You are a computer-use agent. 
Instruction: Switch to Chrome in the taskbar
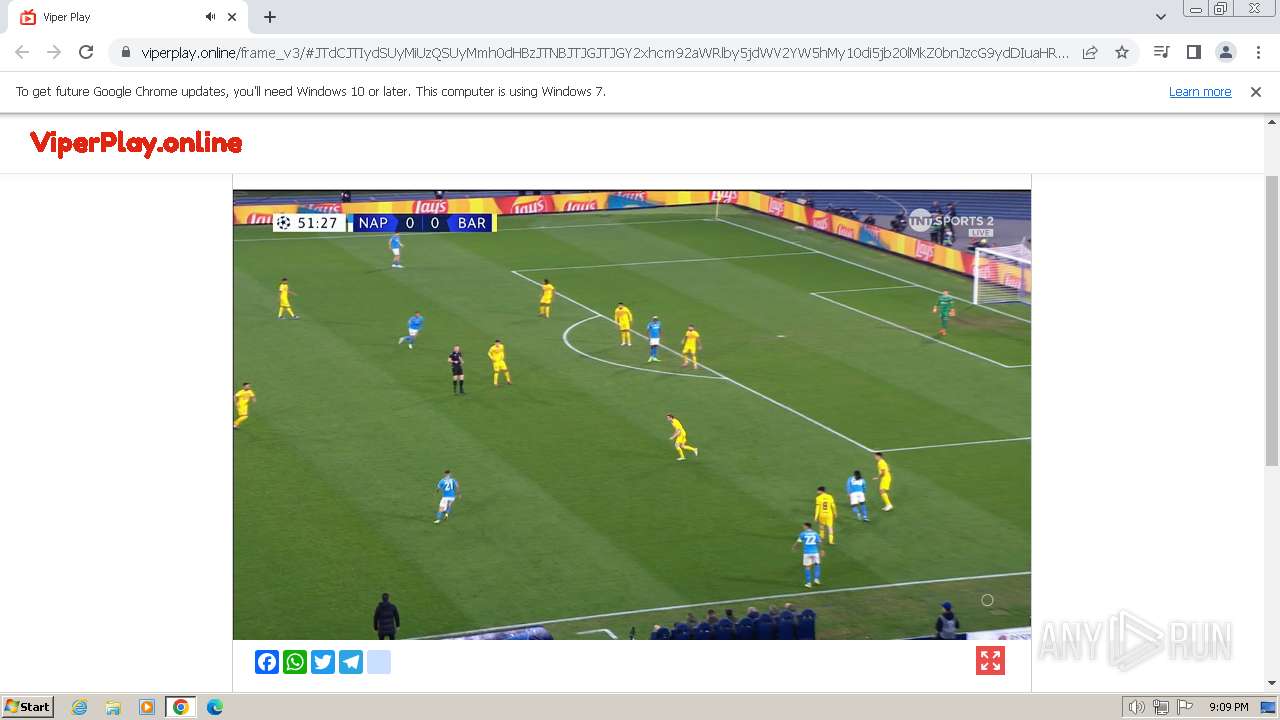[180, 707]
